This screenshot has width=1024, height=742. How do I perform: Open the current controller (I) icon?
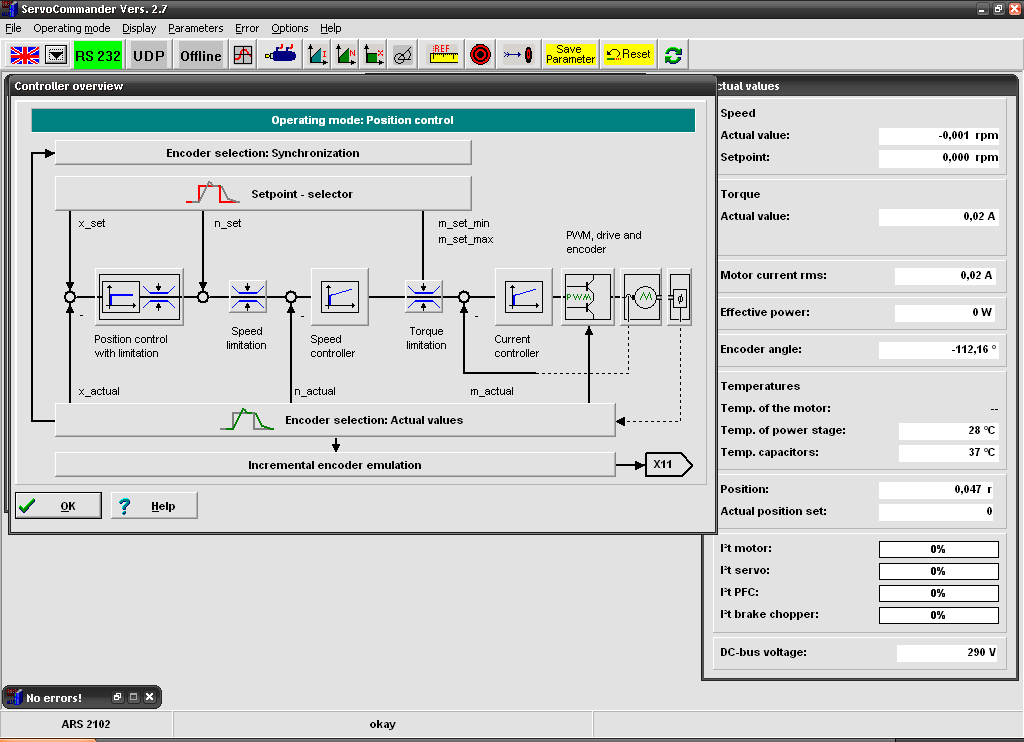[318, 56]
